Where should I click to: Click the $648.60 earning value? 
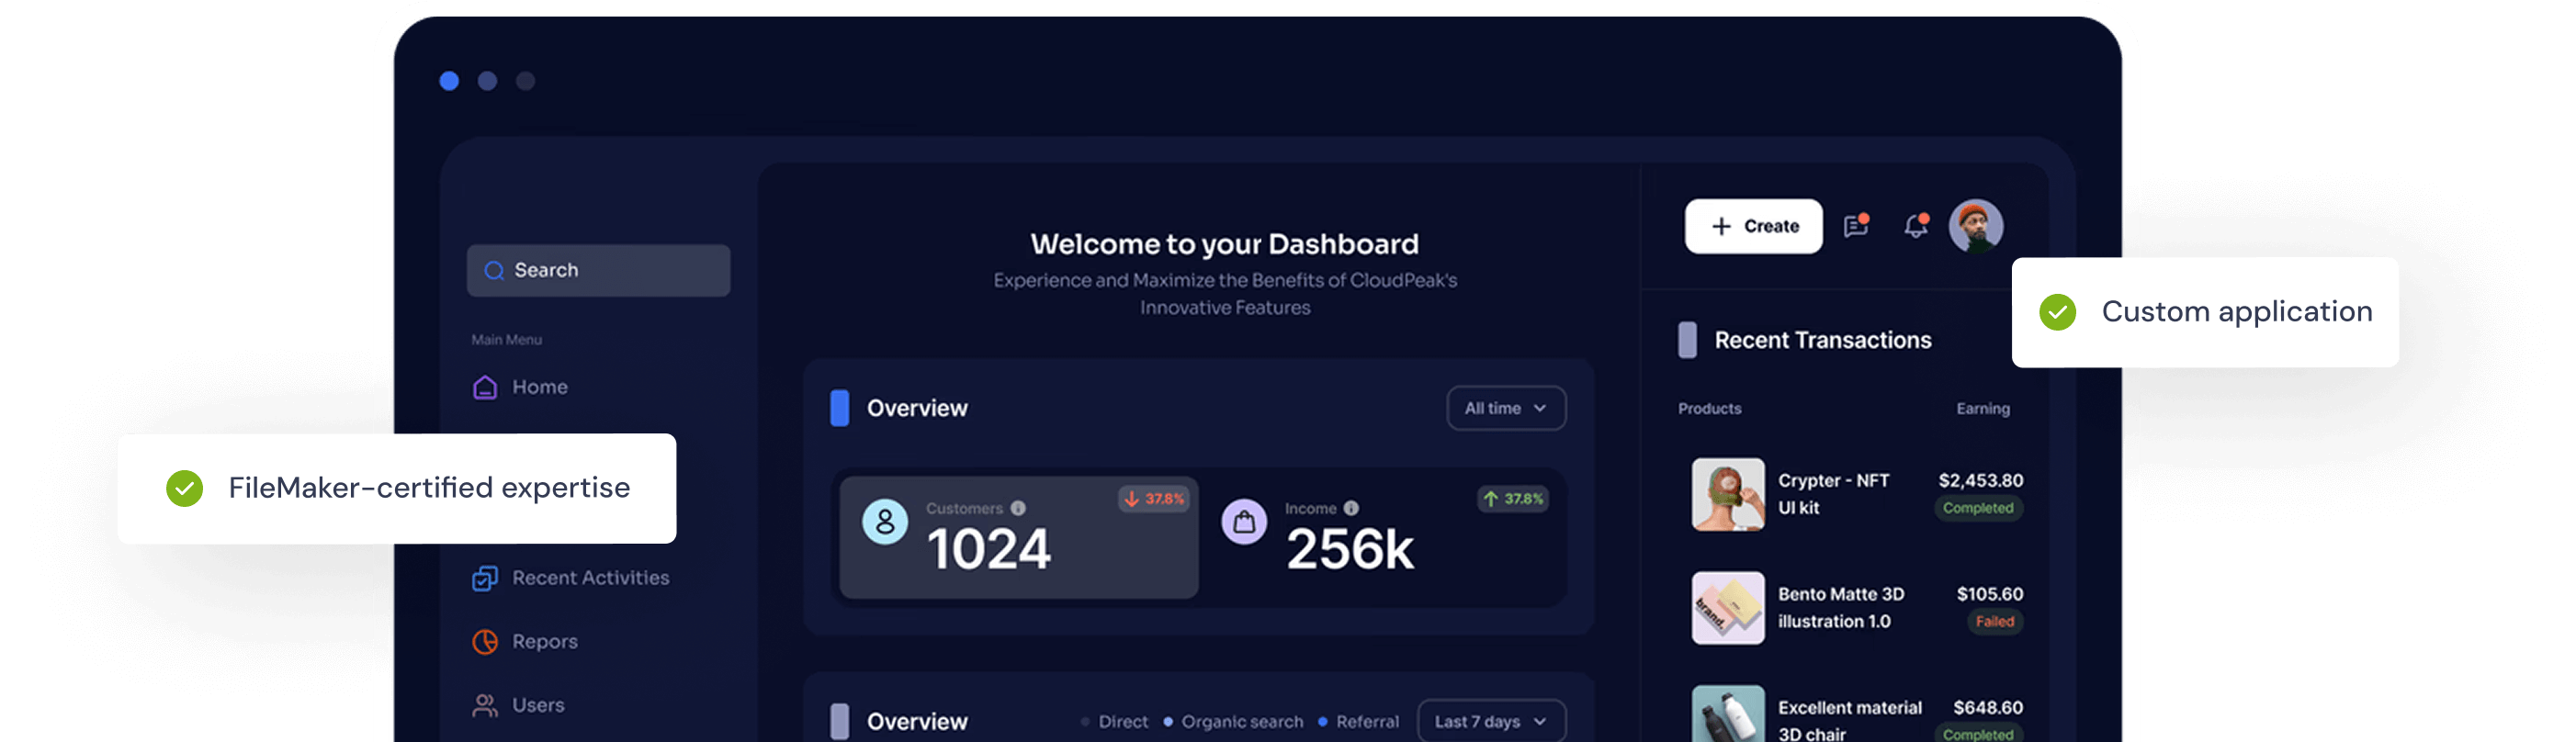[1988, 708]
